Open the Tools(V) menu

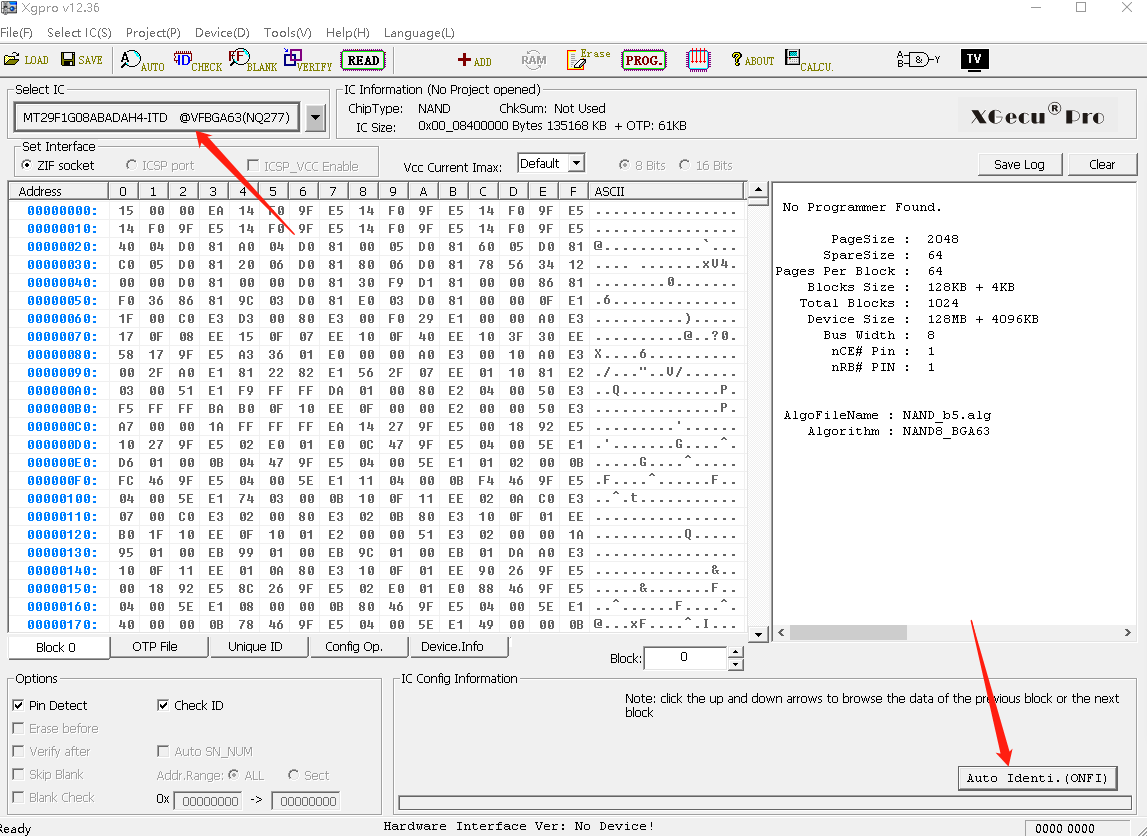(287, 33)
